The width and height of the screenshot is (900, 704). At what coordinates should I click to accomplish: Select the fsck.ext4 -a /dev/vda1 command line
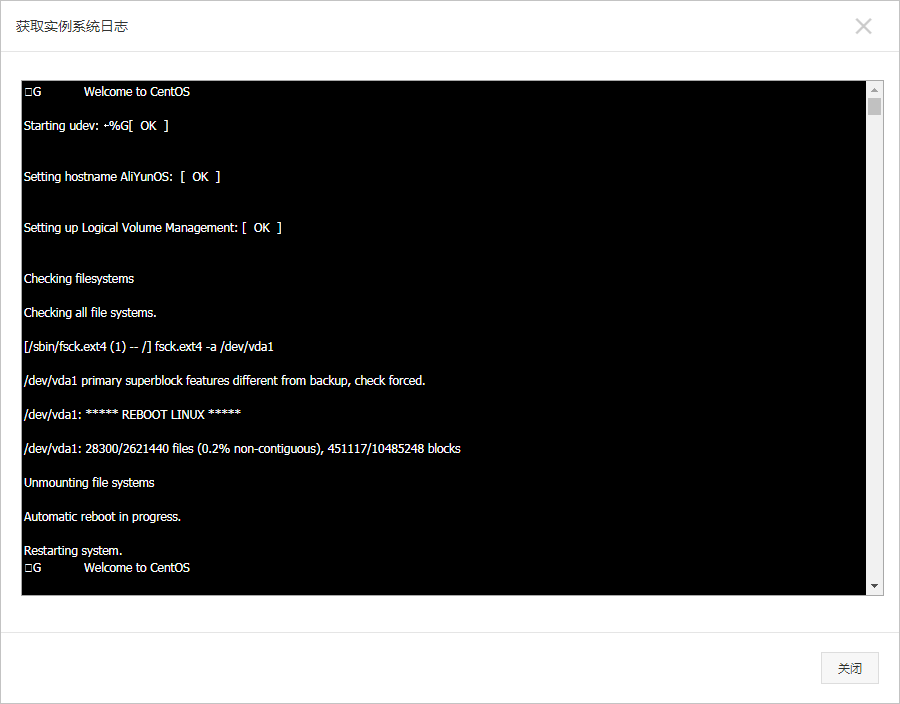click(x=149, y=347)
